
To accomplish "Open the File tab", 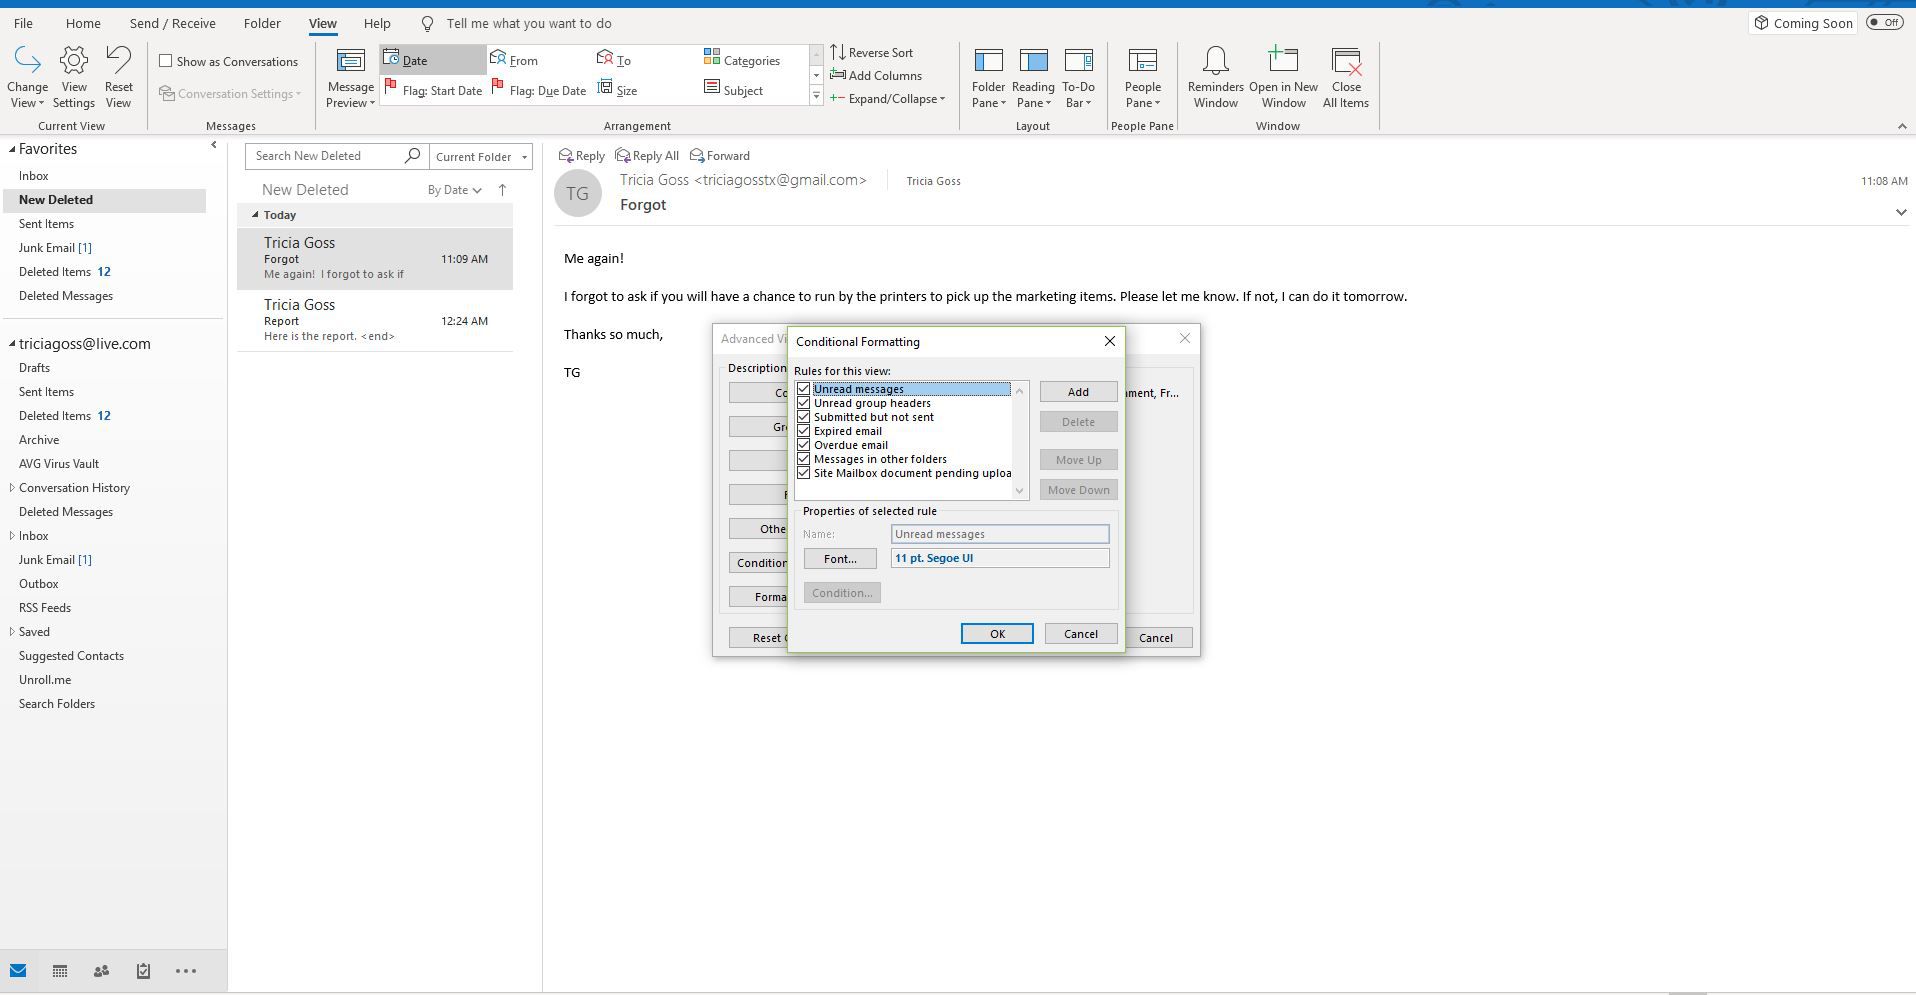I will (x=23, y=23).
